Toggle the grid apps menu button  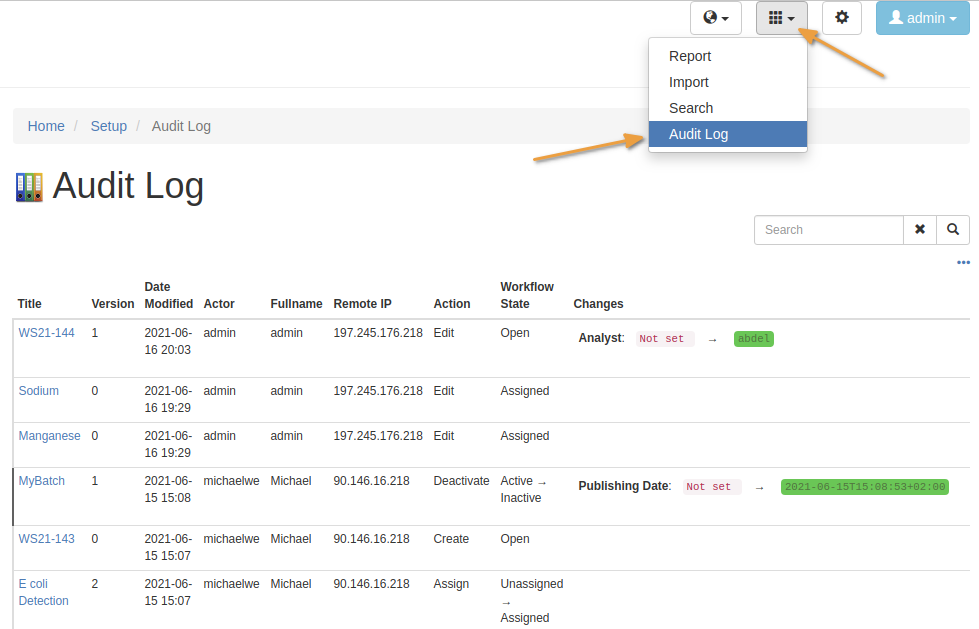coord(781,18)
